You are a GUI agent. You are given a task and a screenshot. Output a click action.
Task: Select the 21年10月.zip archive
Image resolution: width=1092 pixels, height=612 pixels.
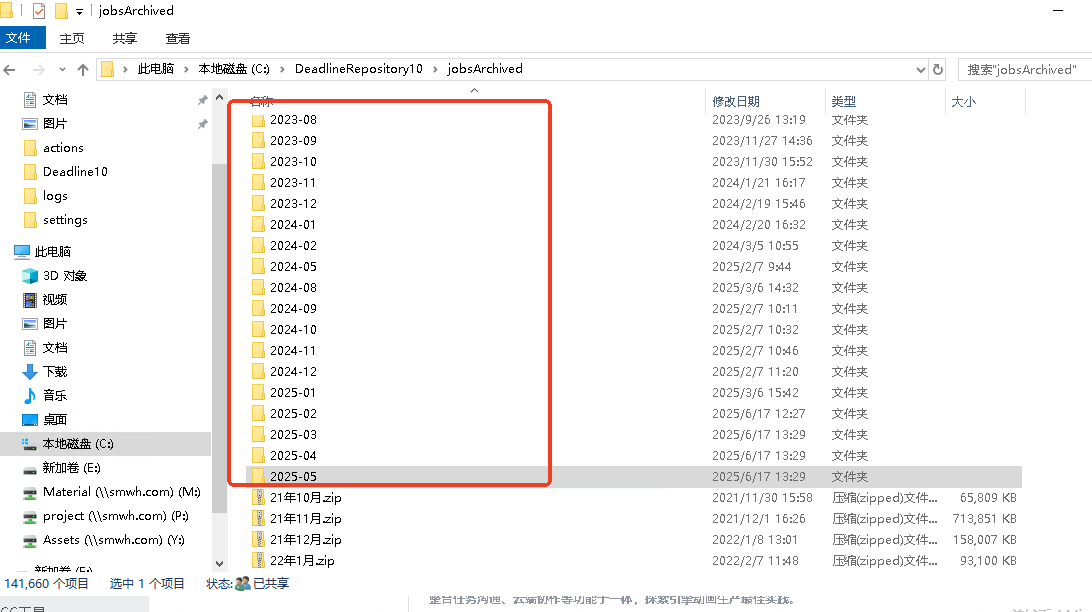(306, 498)
